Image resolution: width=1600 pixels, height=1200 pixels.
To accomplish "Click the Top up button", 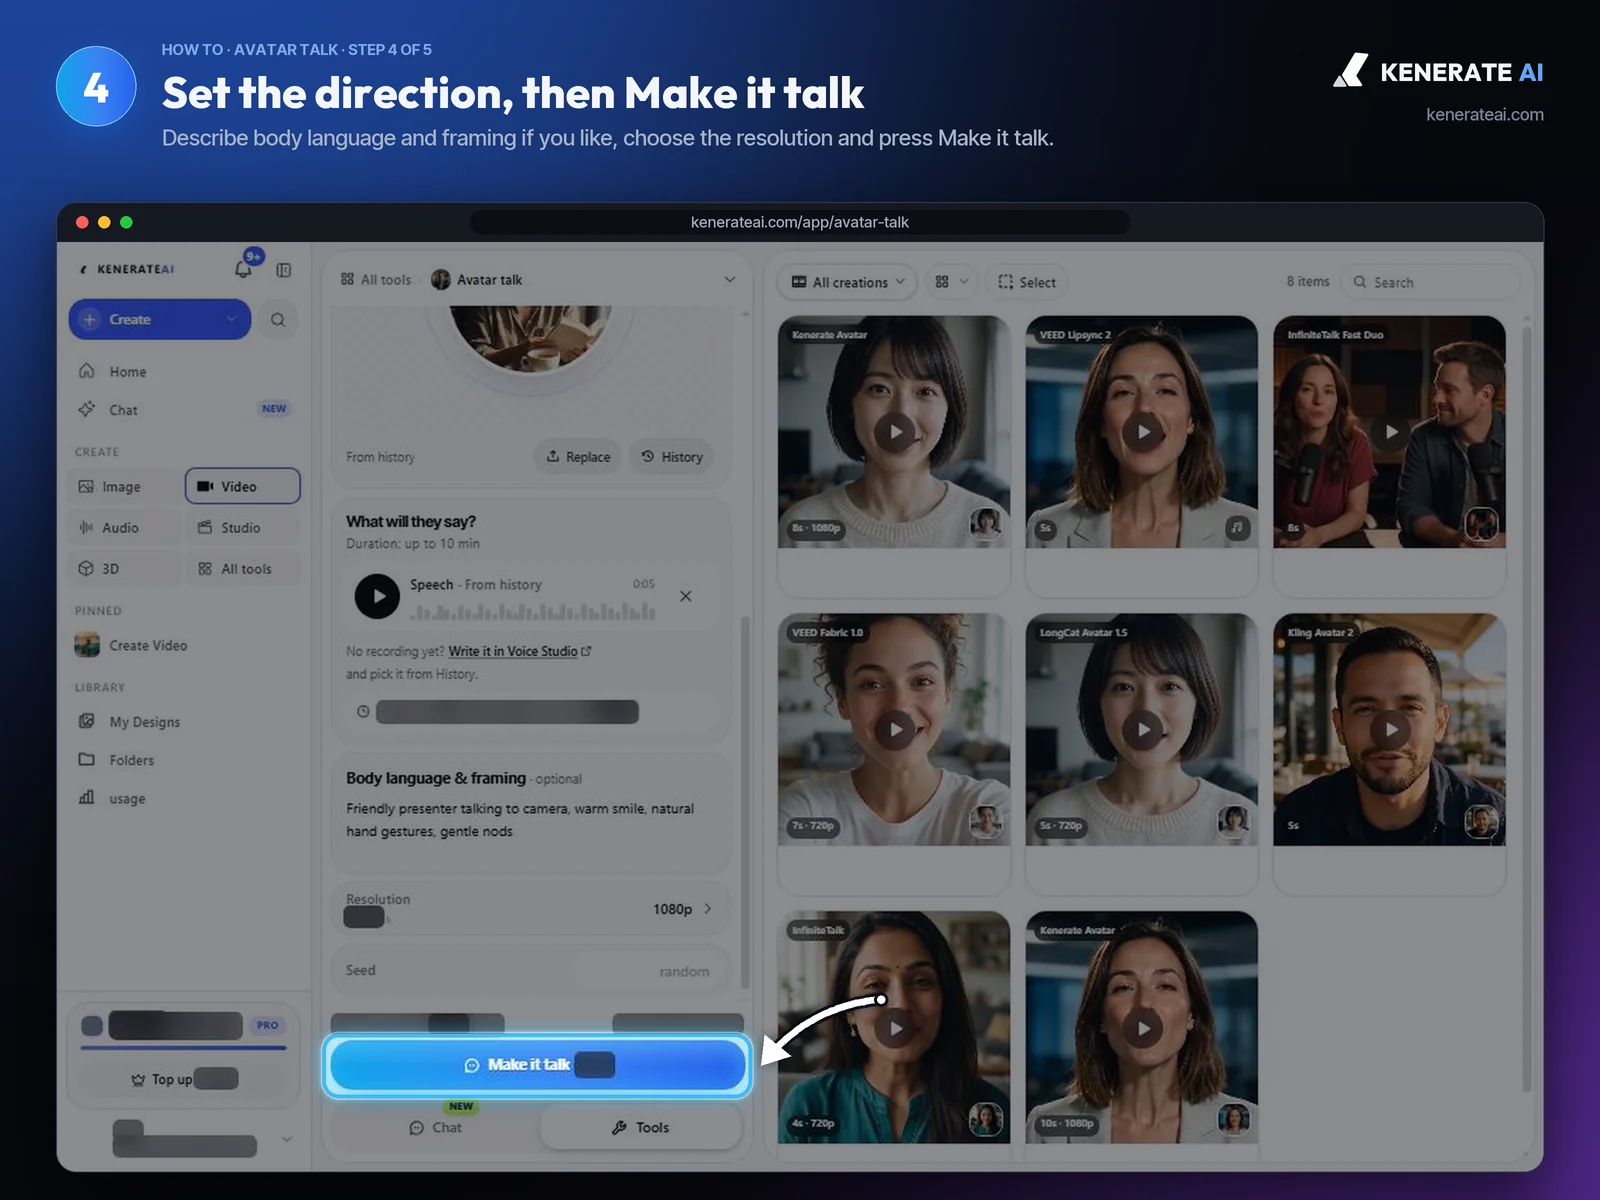I will [x=184, y=1079].
